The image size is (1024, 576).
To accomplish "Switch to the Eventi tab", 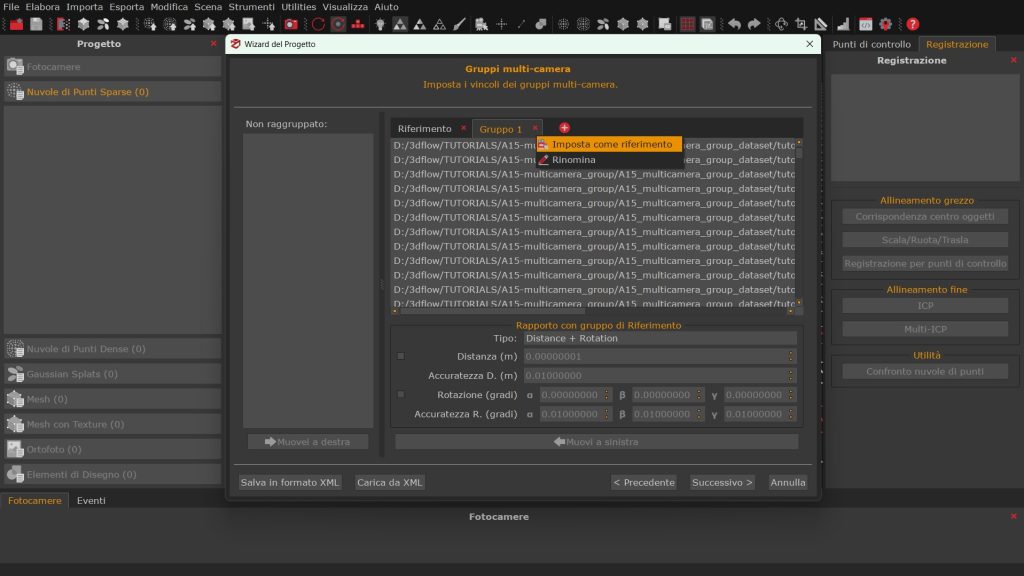I will click(91, 501).
